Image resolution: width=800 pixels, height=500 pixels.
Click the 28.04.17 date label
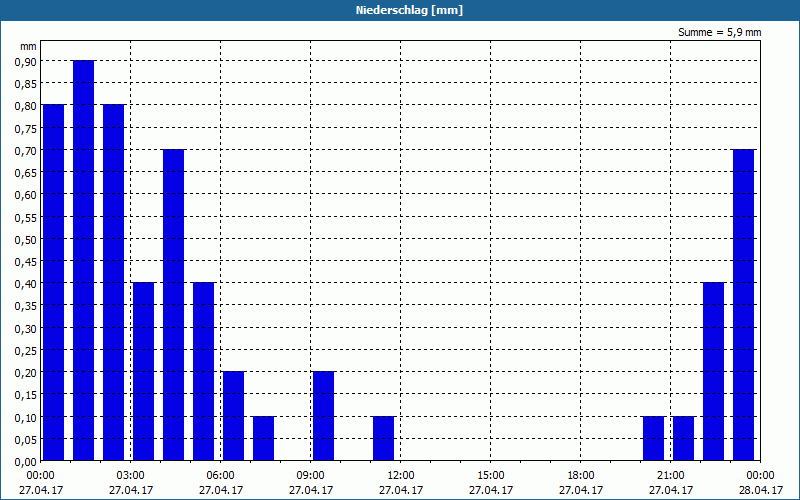(x=761, y=490)
